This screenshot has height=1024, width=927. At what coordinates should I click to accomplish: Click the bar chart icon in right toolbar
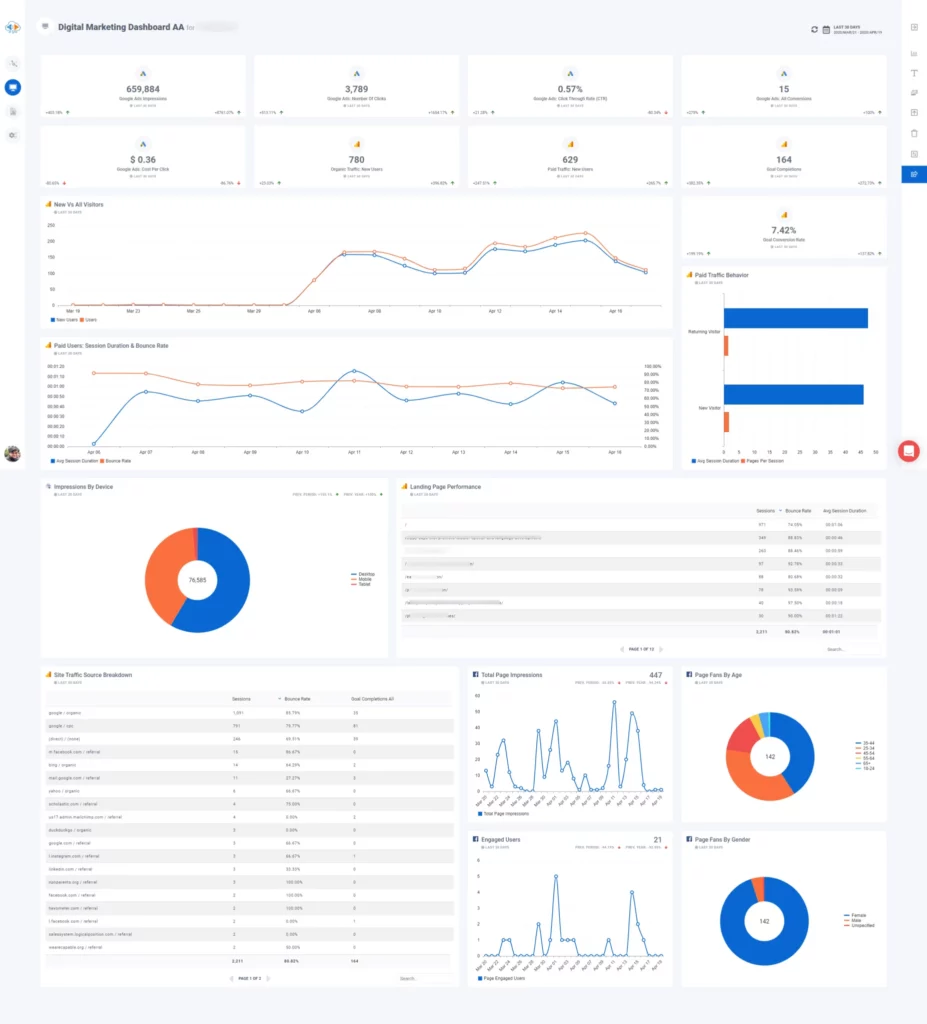914,54
